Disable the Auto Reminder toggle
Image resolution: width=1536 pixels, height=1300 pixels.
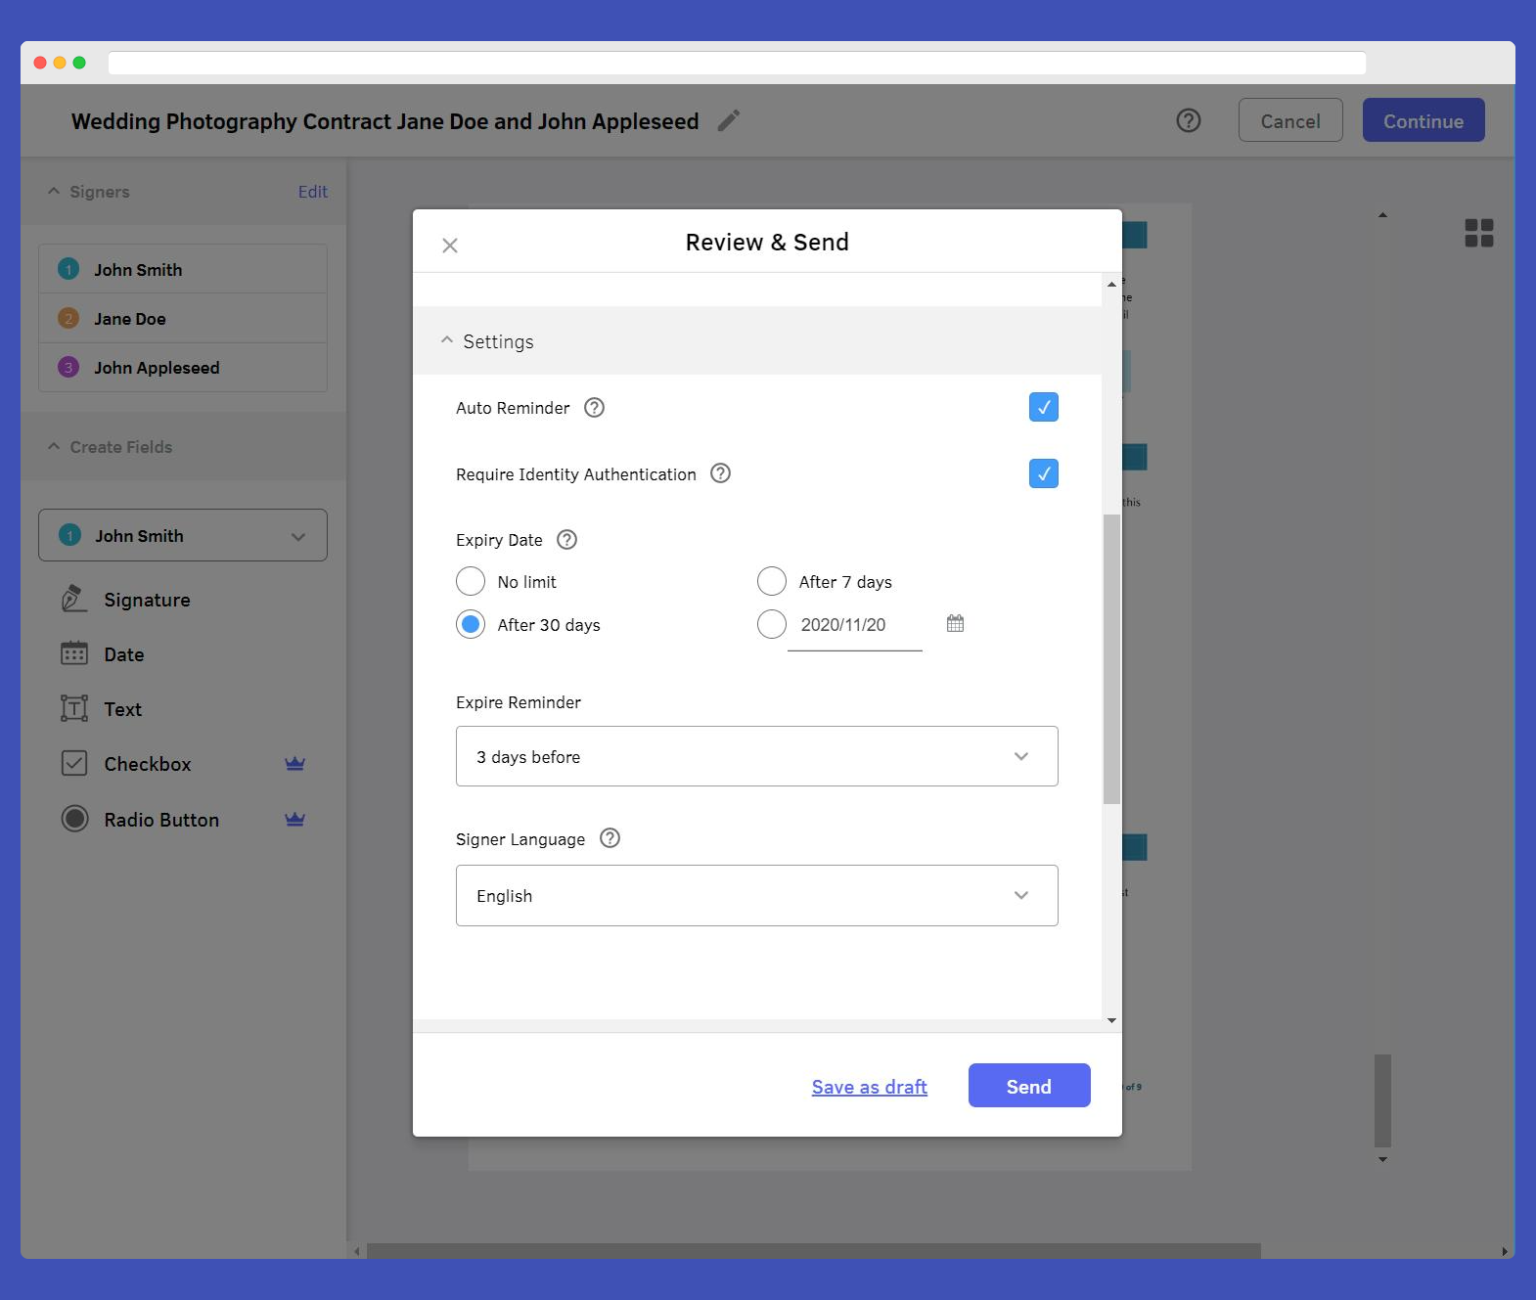coord(1043,407)
